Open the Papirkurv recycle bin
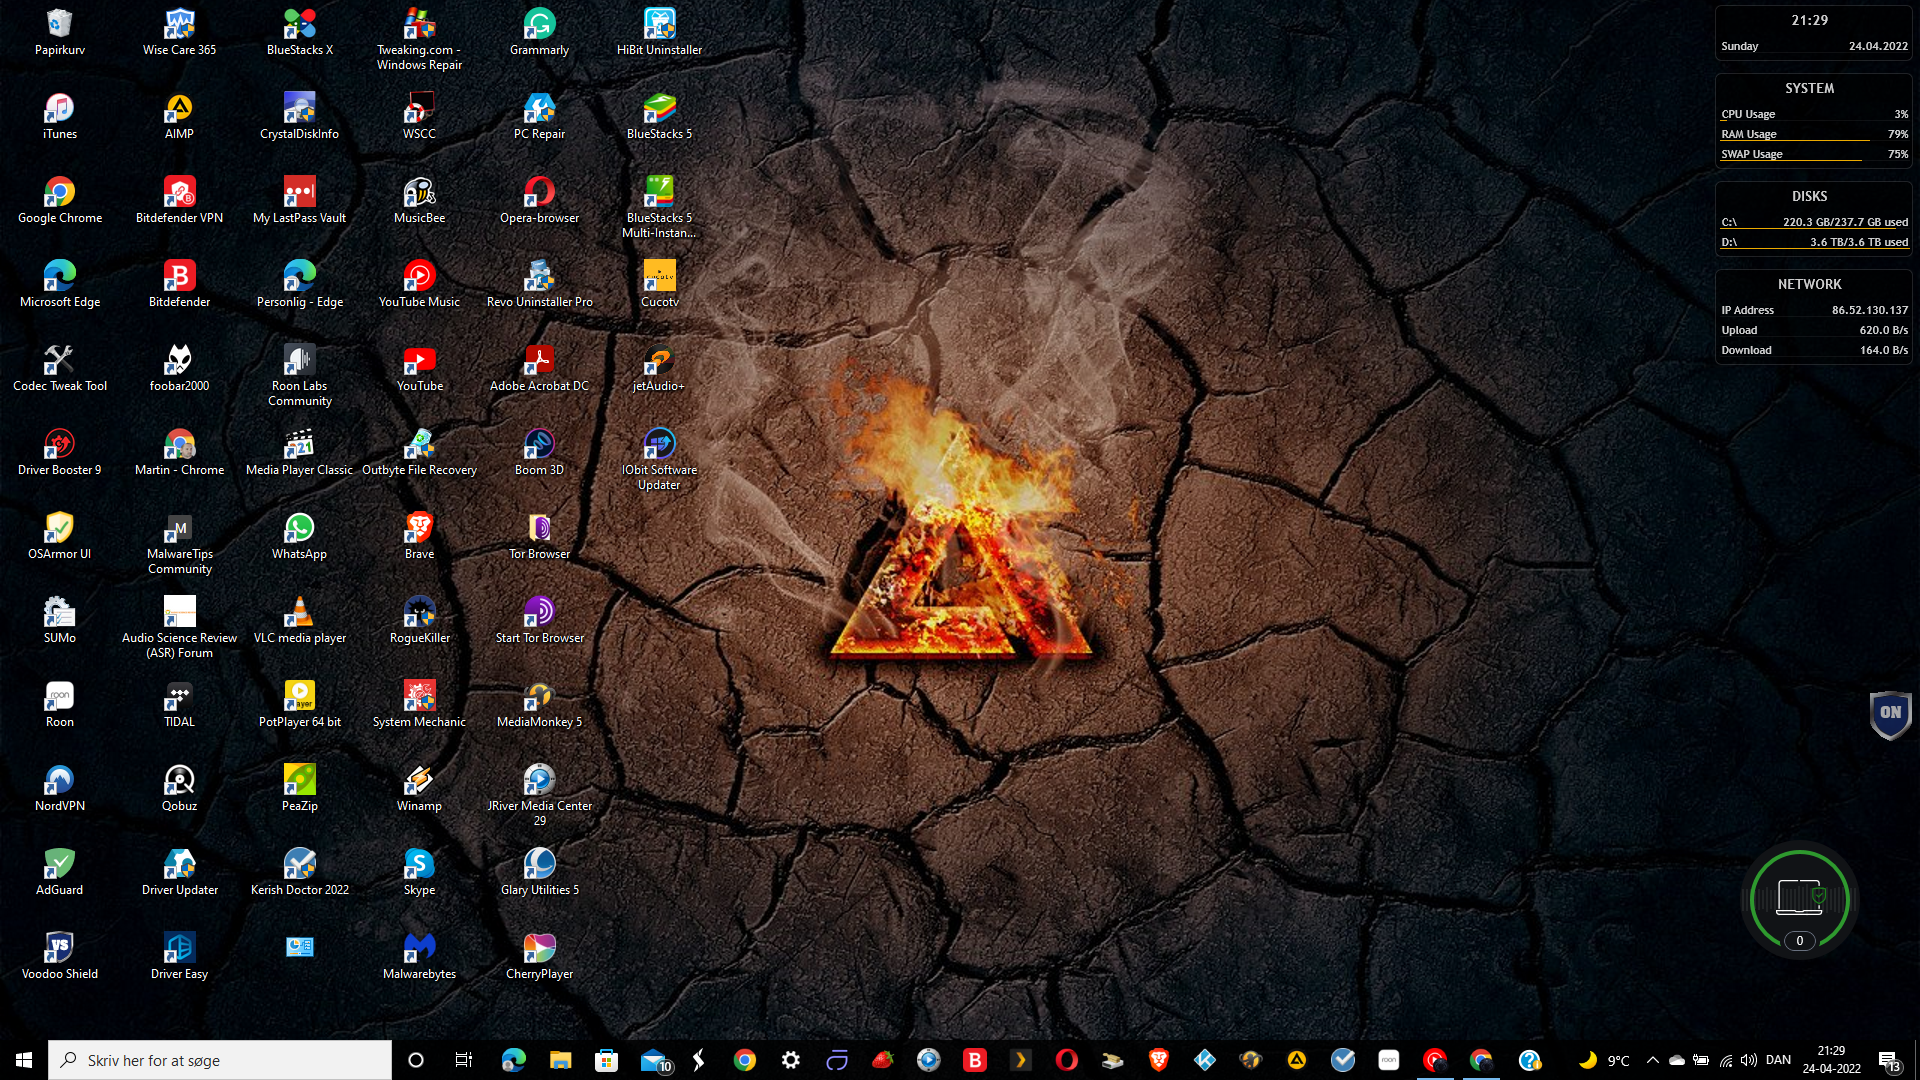This screenshot has height=1080, width=1920. (x=59, y=24)
